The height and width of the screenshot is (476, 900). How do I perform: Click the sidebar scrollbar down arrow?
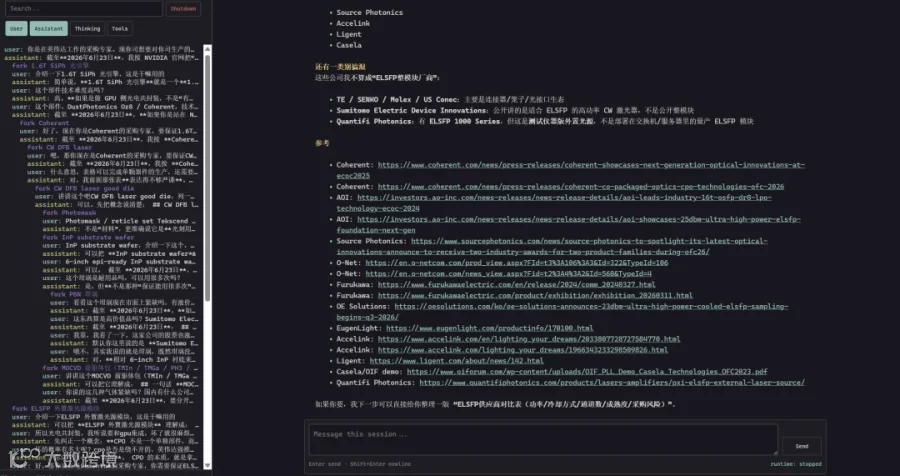pos(208,465)
